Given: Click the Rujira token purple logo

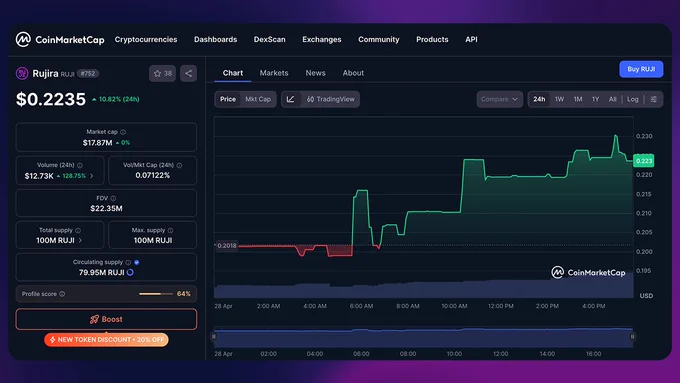Looking at the screenshot, I should pyautogui.click(x=22, y=73).
